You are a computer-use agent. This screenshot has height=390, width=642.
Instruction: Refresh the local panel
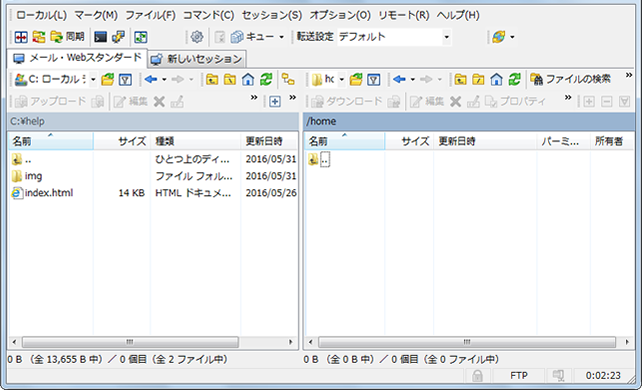pos(266,79)
